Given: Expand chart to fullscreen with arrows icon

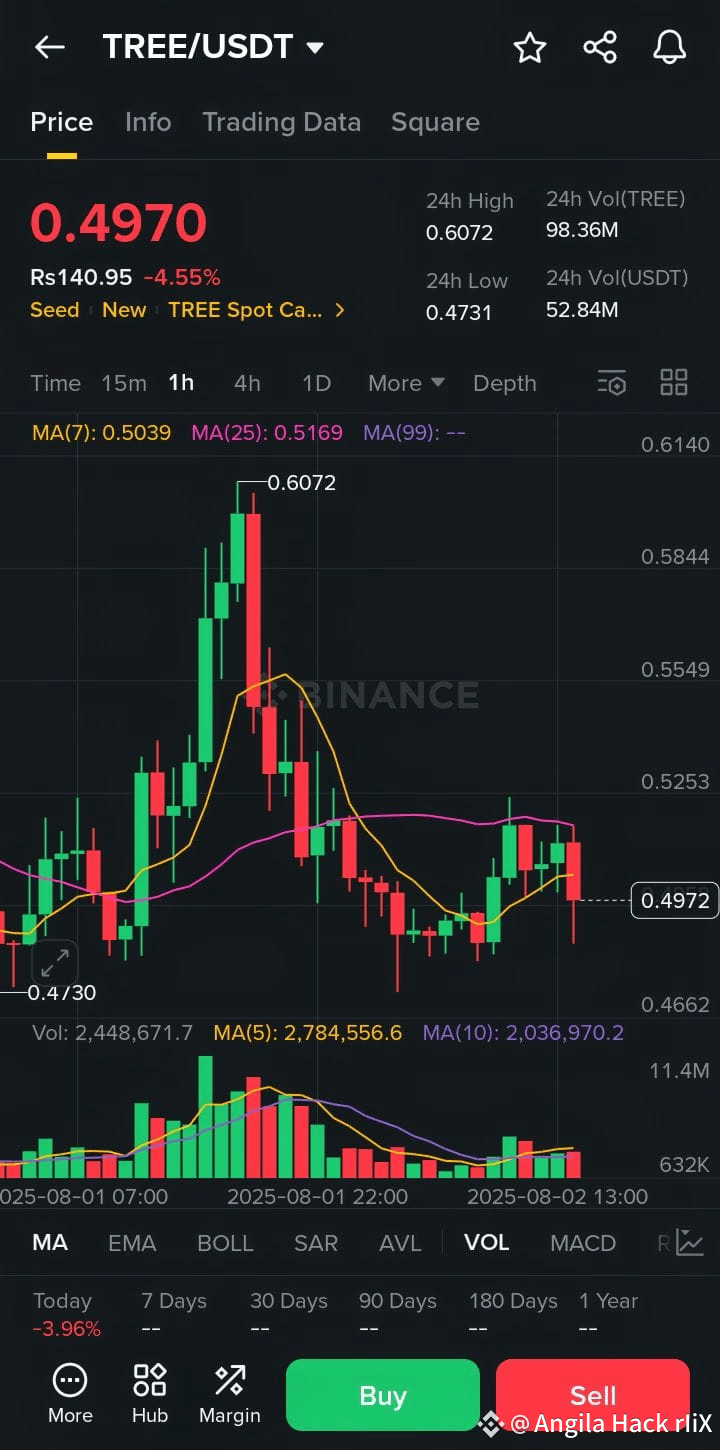Looking at the screenshot, I should 55,962.
